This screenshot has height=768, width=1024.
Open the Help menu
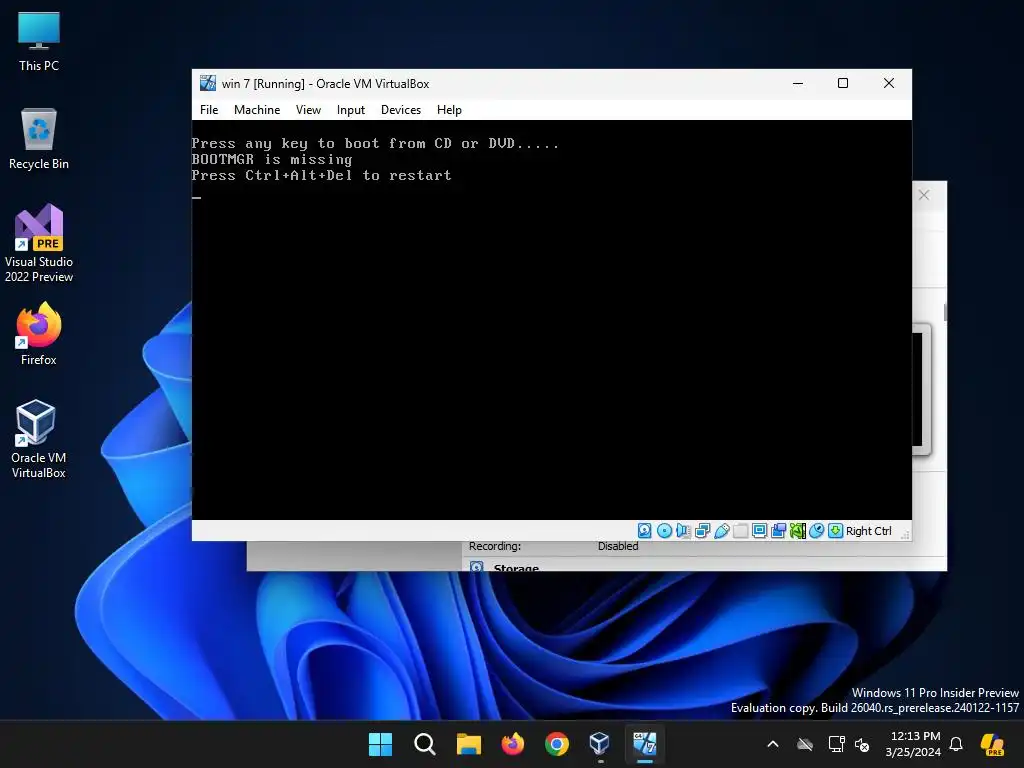click(449, 110)
